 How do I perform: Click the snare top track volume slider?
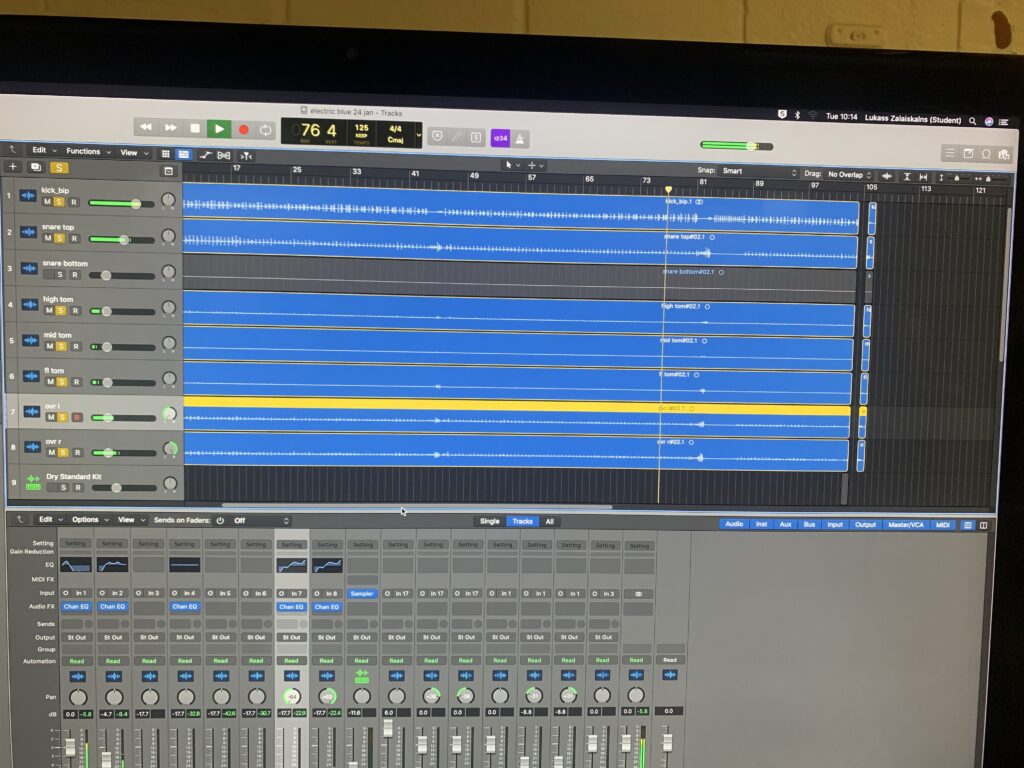click(x=122, y=240)
